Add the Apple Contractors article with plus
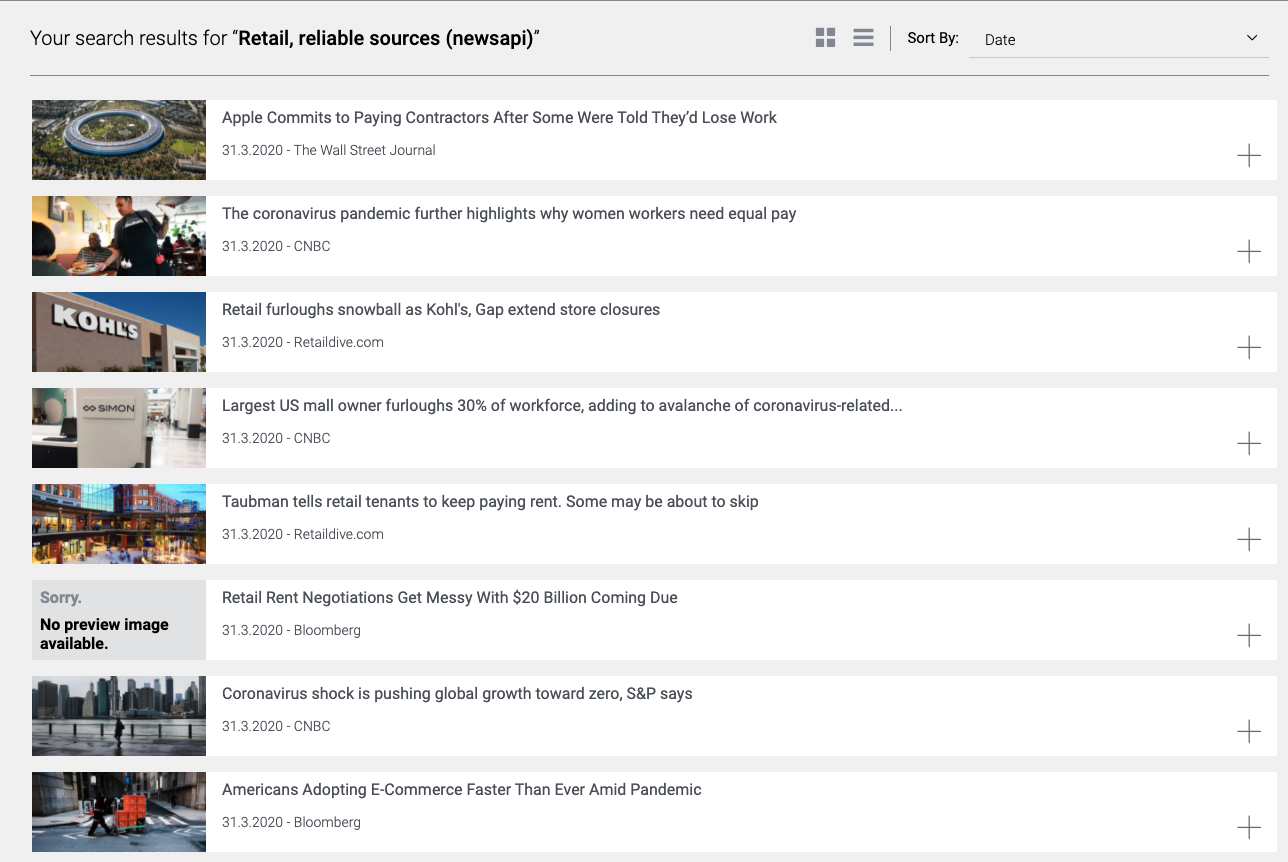 pyautogui.click(x=1249, y=155)
